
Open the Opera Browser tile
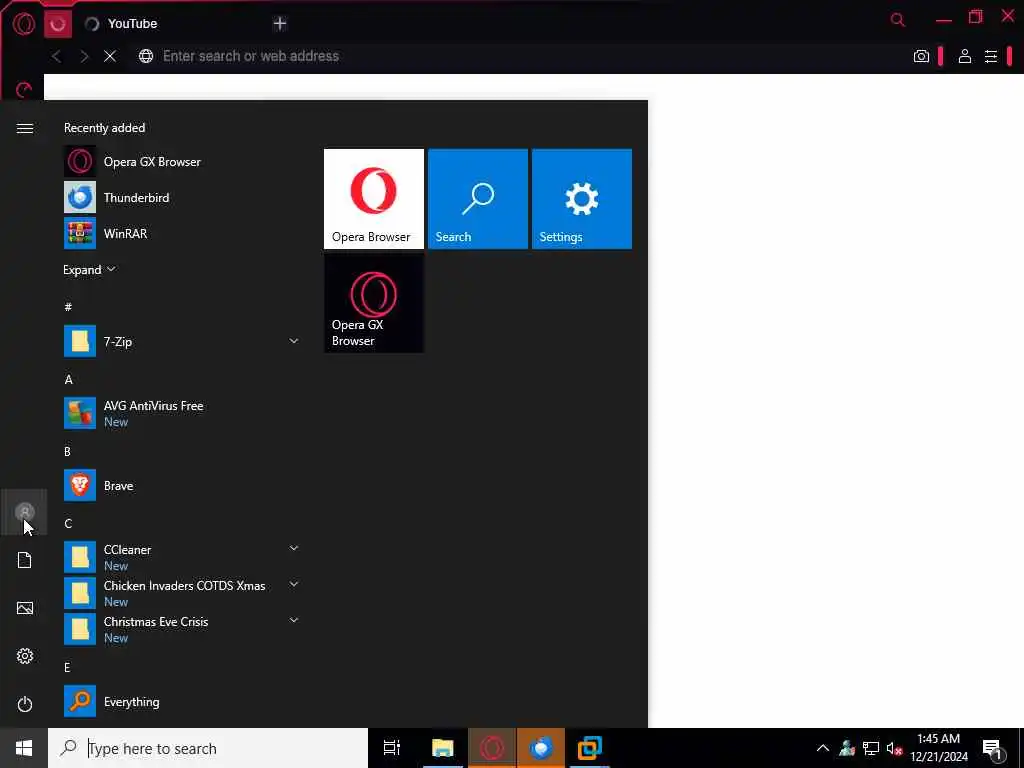(374, 199)
